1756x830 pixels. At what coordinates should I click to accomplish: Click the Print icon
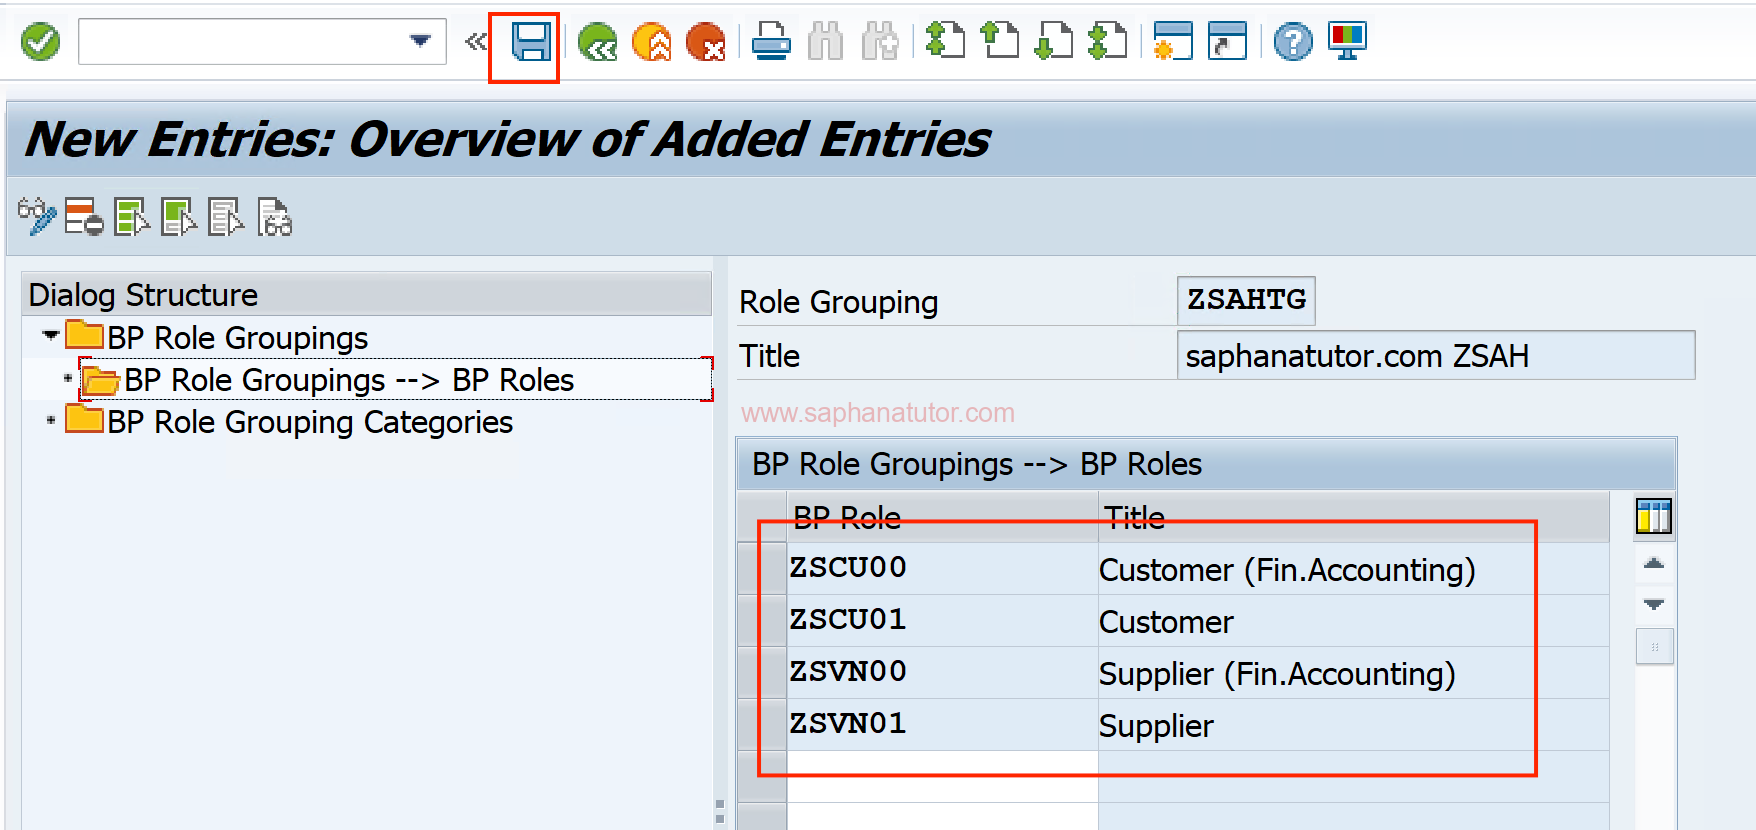pos(771,42)
